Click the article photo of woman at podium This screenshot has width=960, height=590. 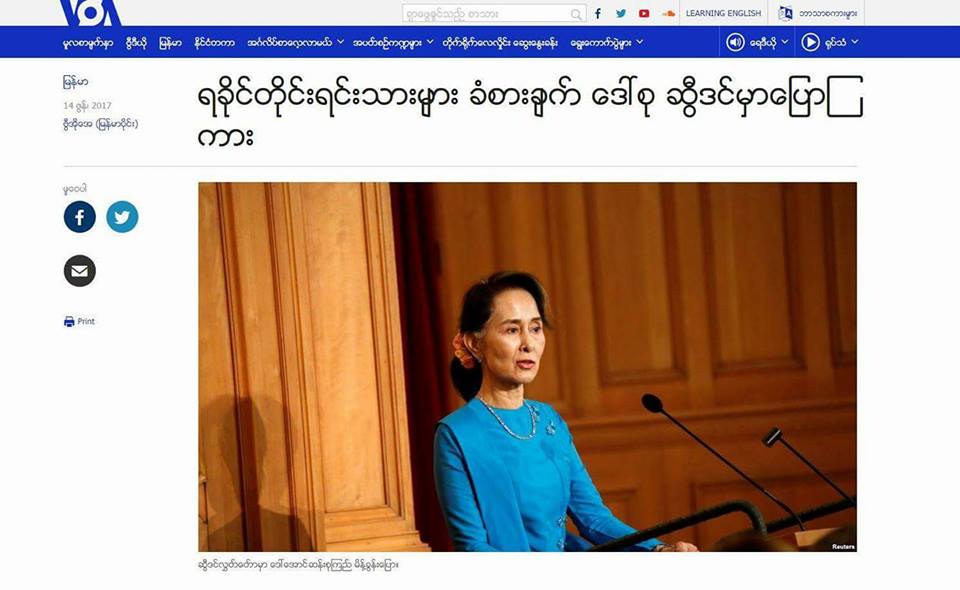tap(527, 367)
